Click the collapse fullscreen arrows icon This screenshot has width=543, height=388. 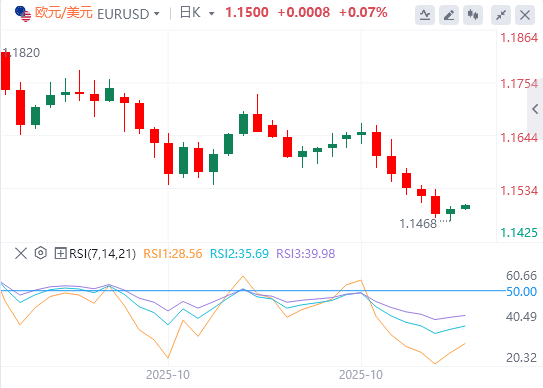click(501, 15)
